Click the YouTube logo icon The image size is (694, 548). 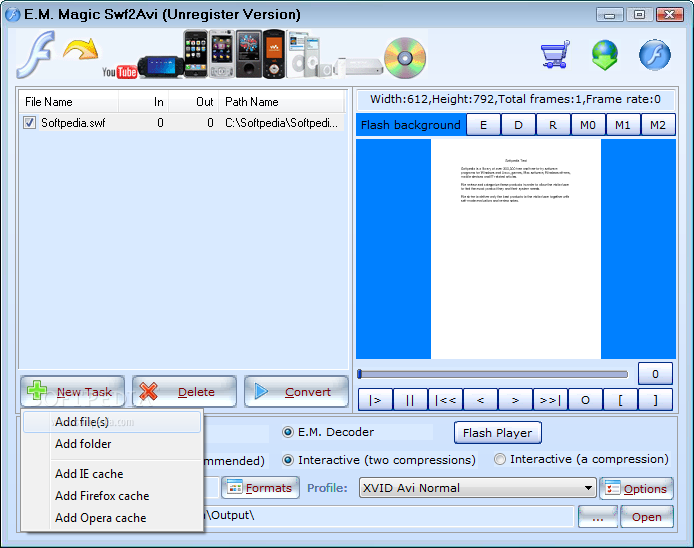click(x=119, y=72)
